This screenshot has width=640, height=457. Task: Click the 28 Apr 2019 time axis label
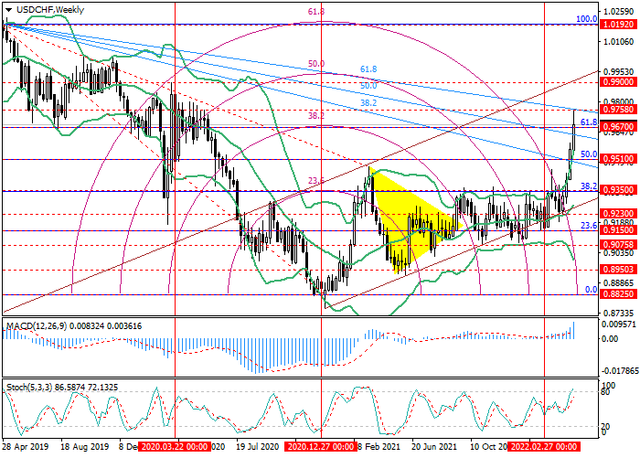[x=25, y=446]
